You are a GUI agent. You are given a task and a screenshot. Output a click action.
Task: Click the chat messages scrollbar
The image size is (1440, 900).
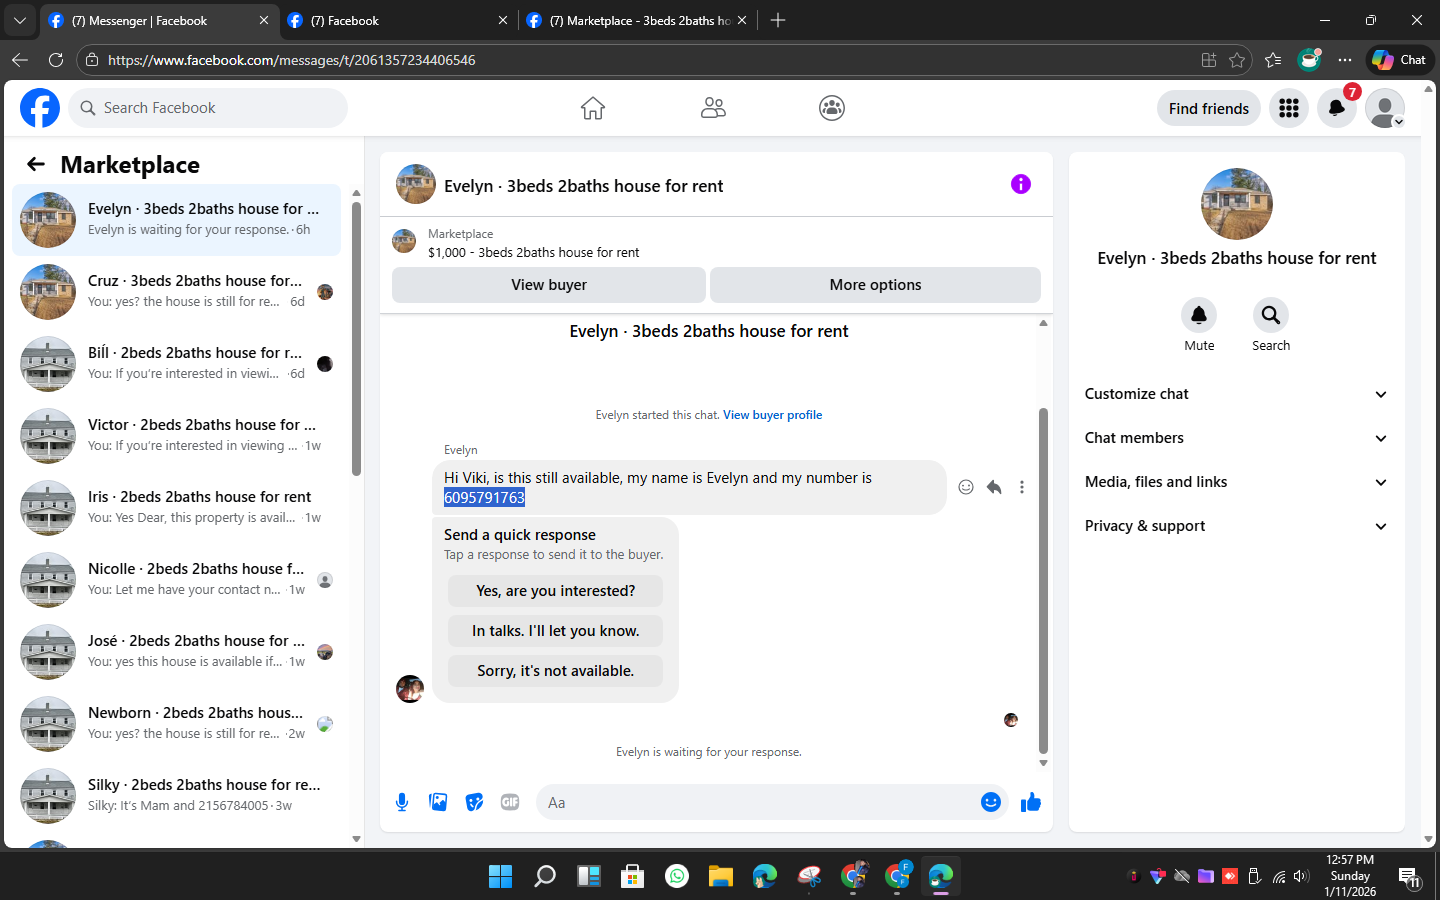(x=1043, y=580)
